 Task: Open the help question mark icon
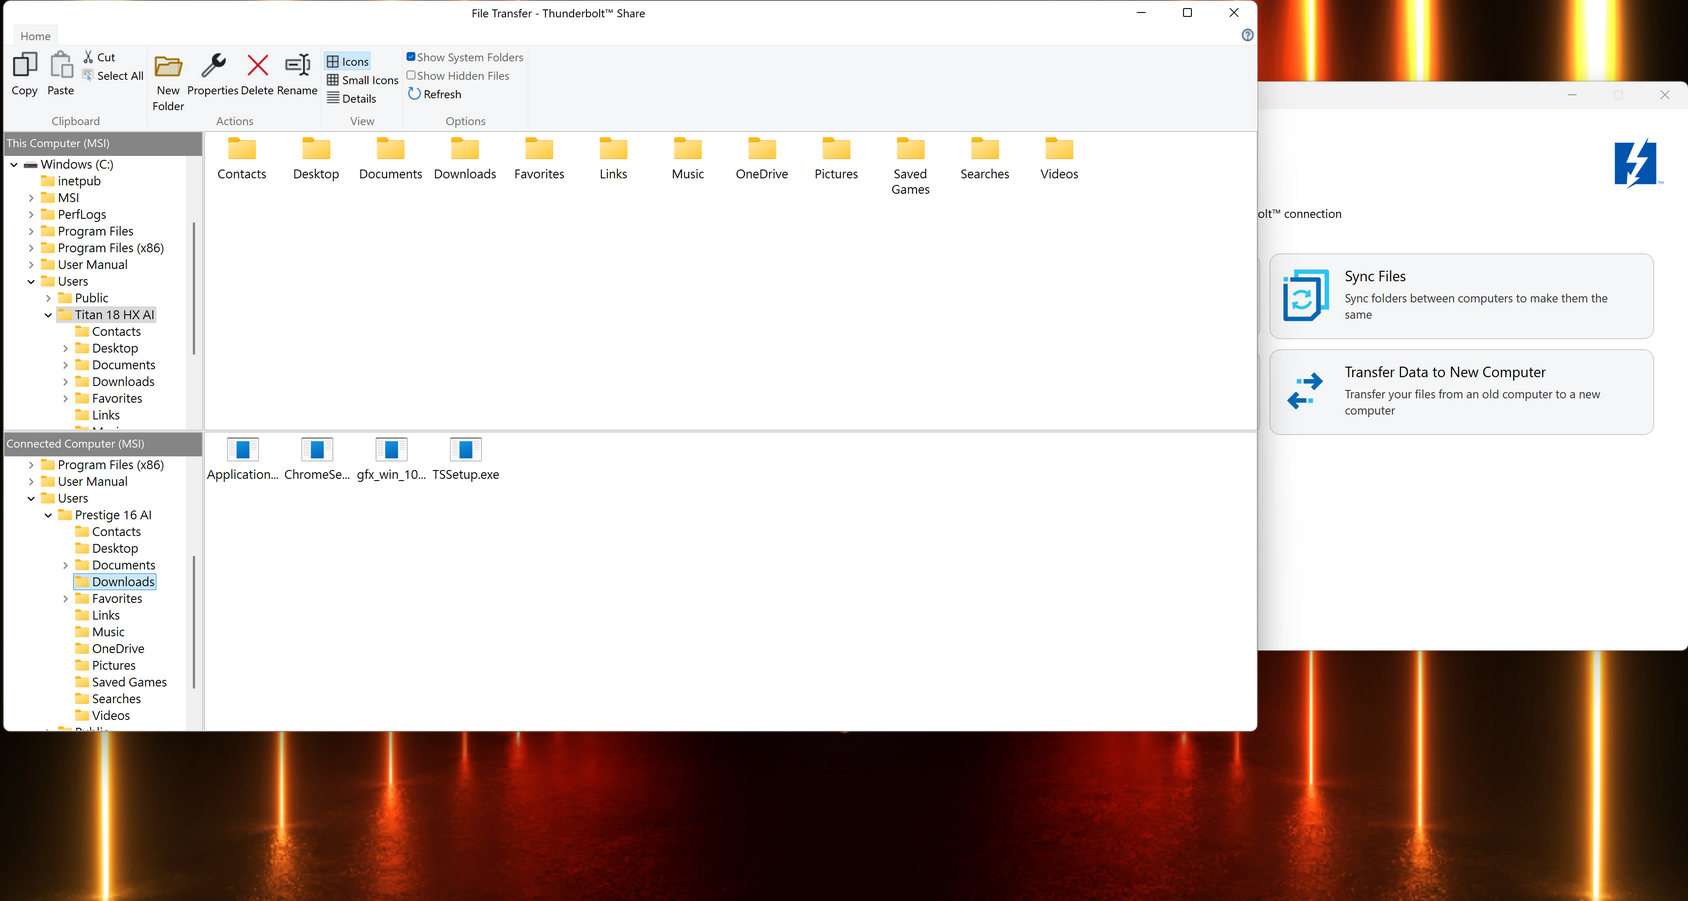click(x=1247, y=35)
